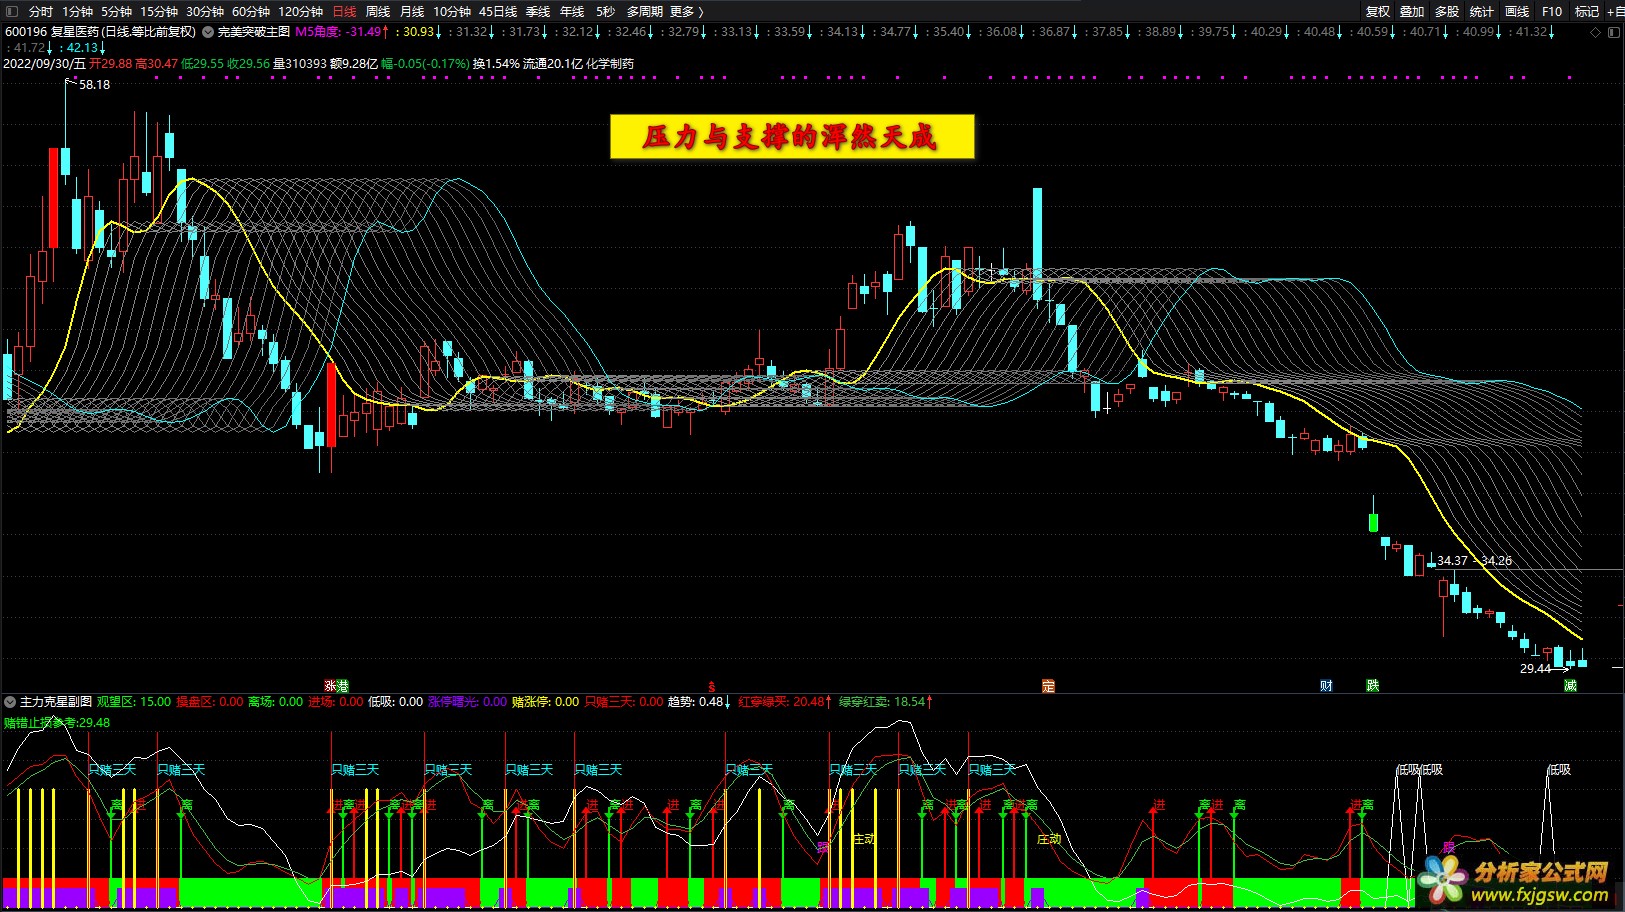This screenshot has width=1625, height=912.
Task: Toggle the side panel icon above the price axis
Action: pos(1614,32)
